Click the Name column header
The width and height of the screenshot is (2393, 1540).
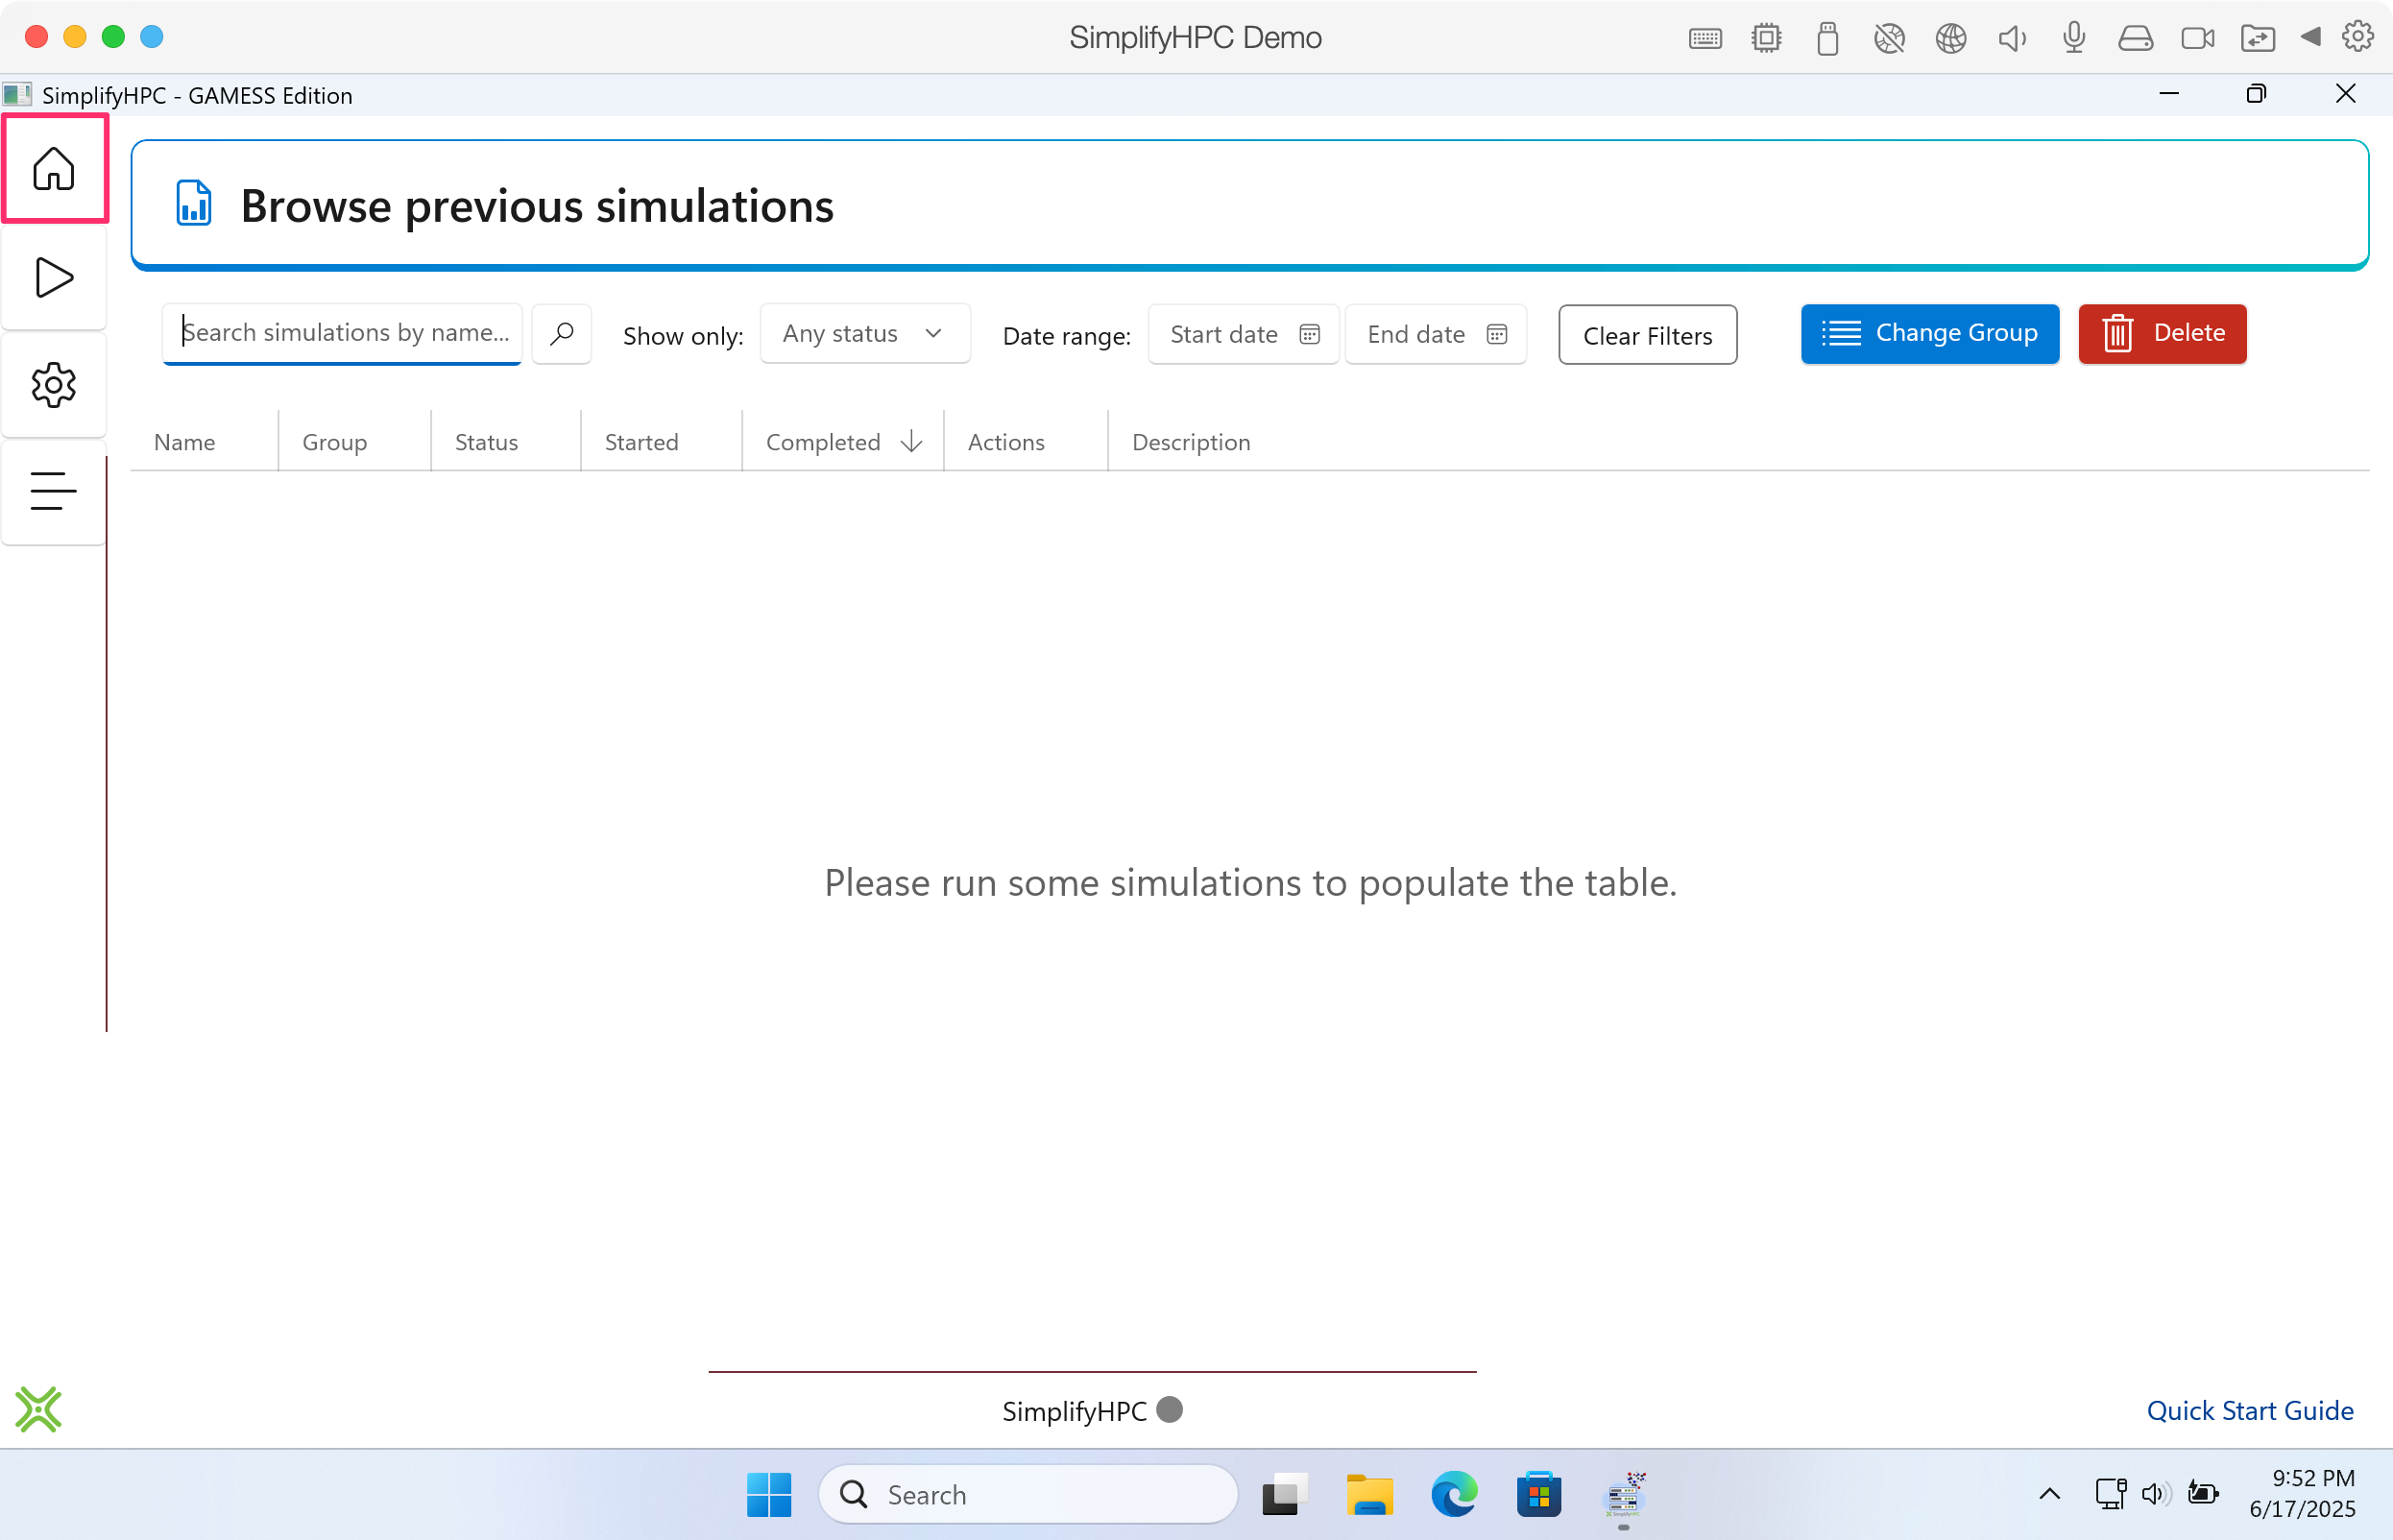click(x=185, y=442)
